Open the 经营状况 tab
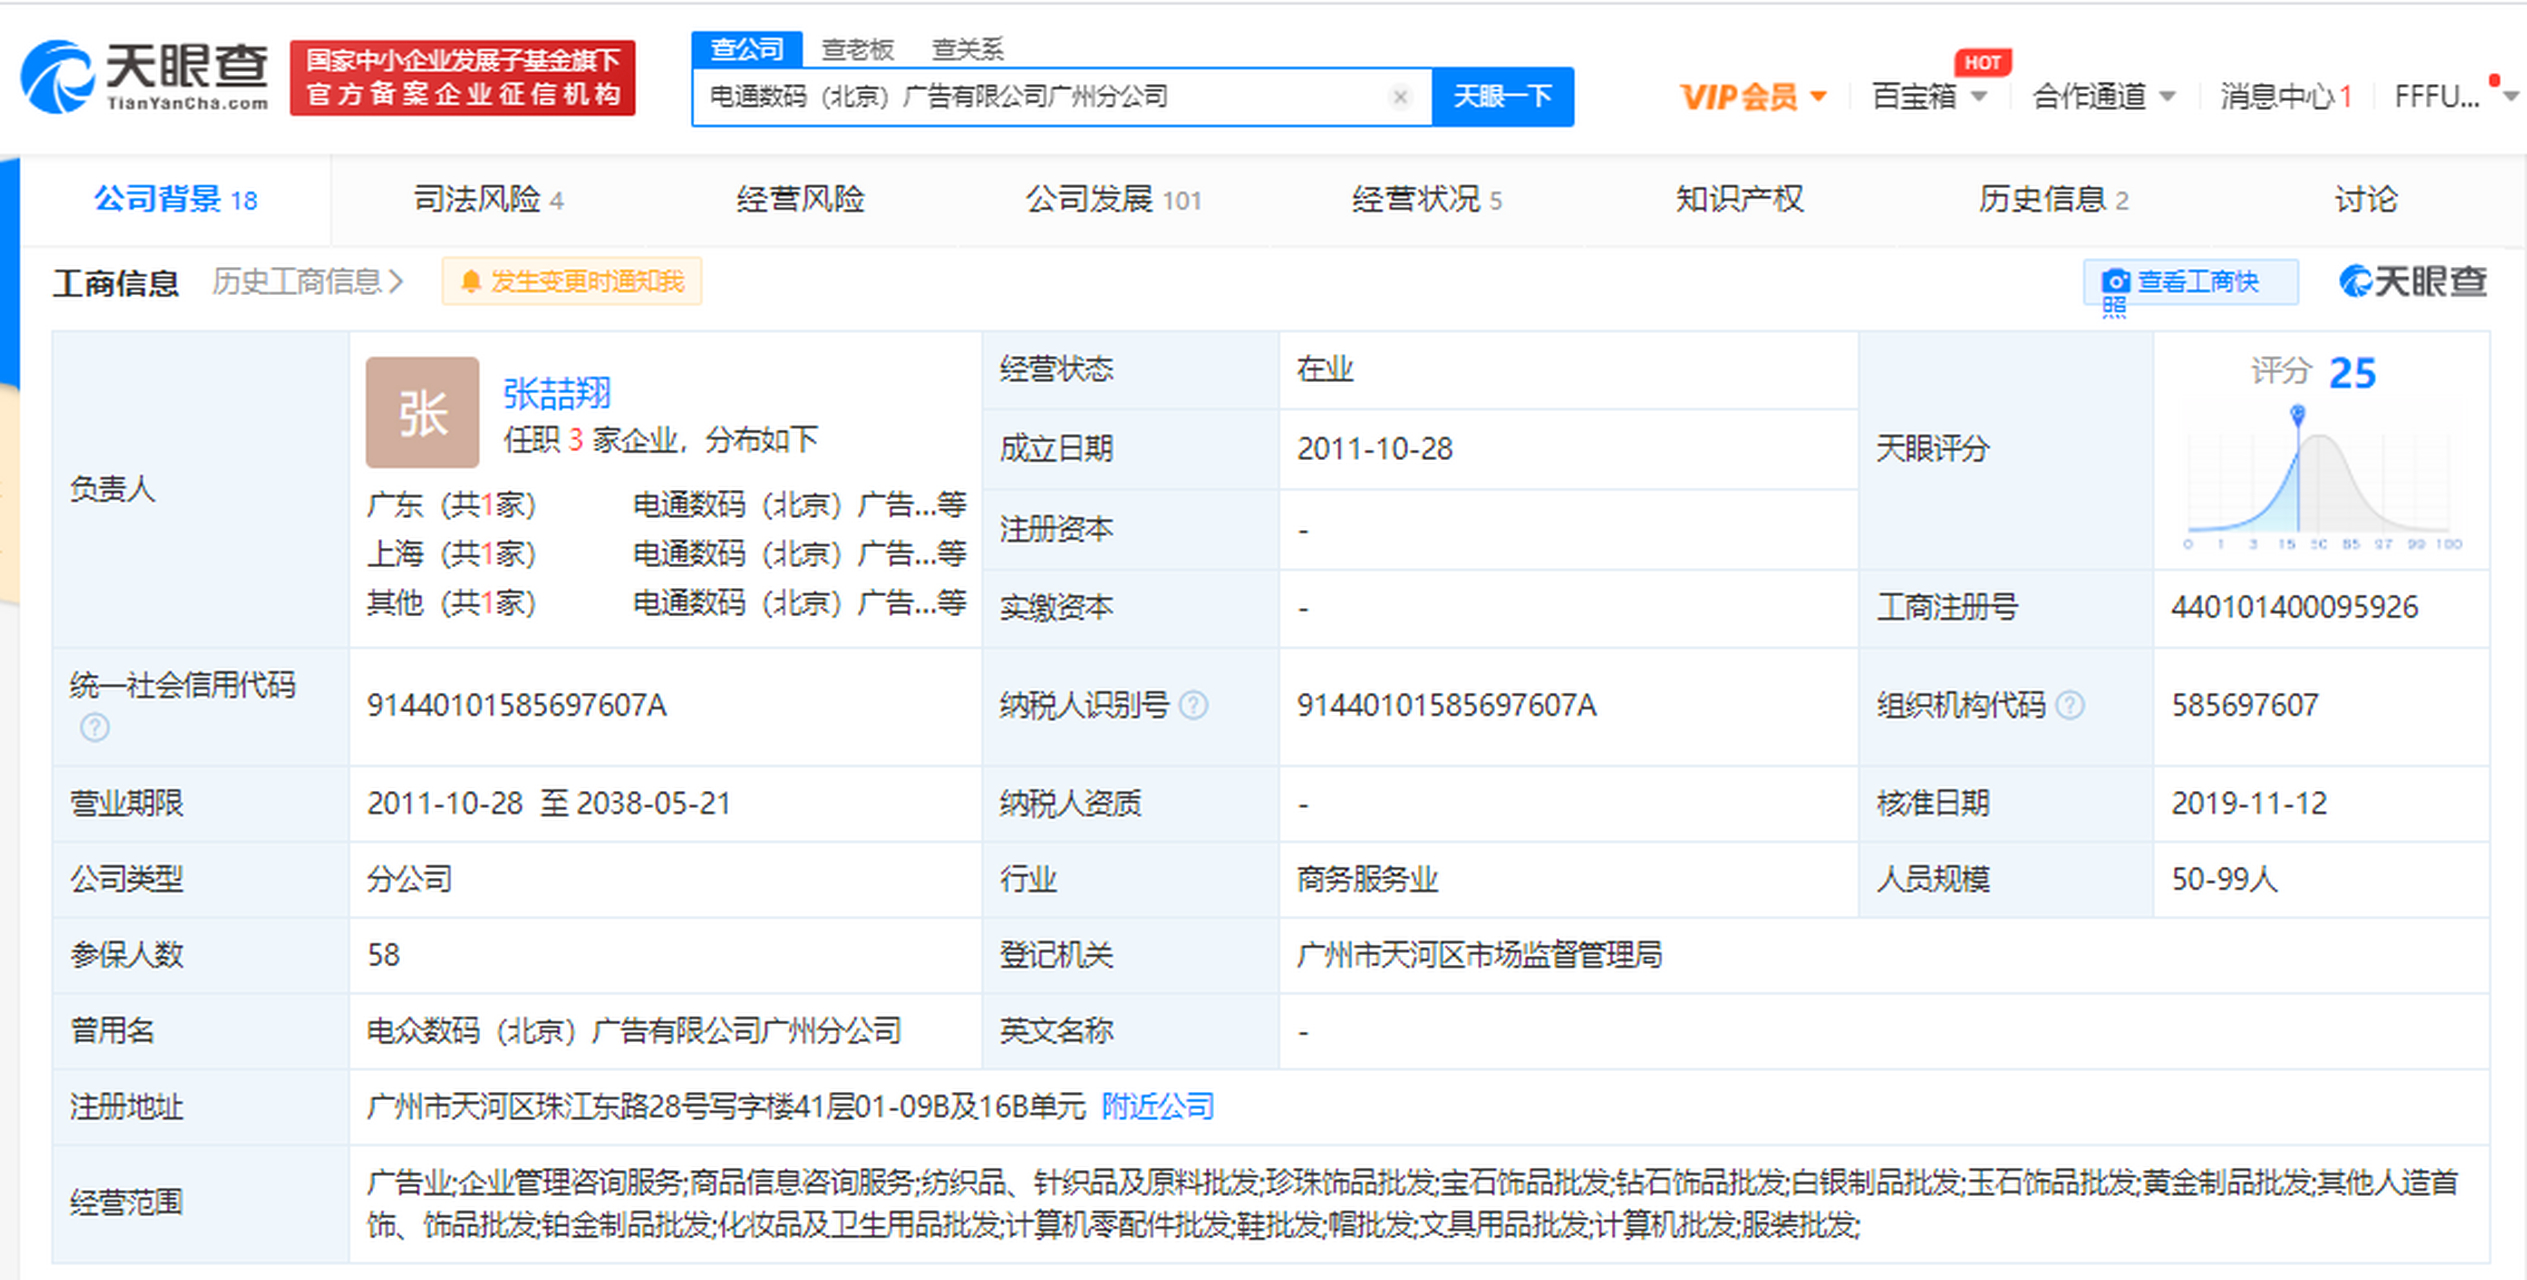The image size is (2527, 1280). point(1427,199)
